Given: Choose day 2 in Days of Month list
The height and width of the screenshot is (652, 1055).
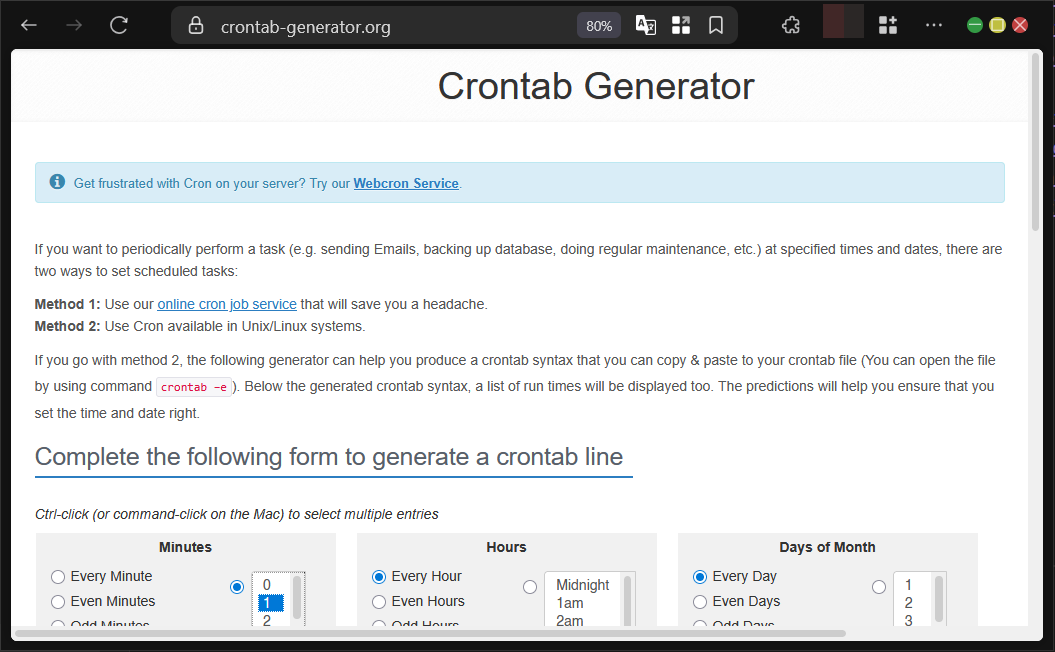Looking at the screenshot, I should coord(908,603).
